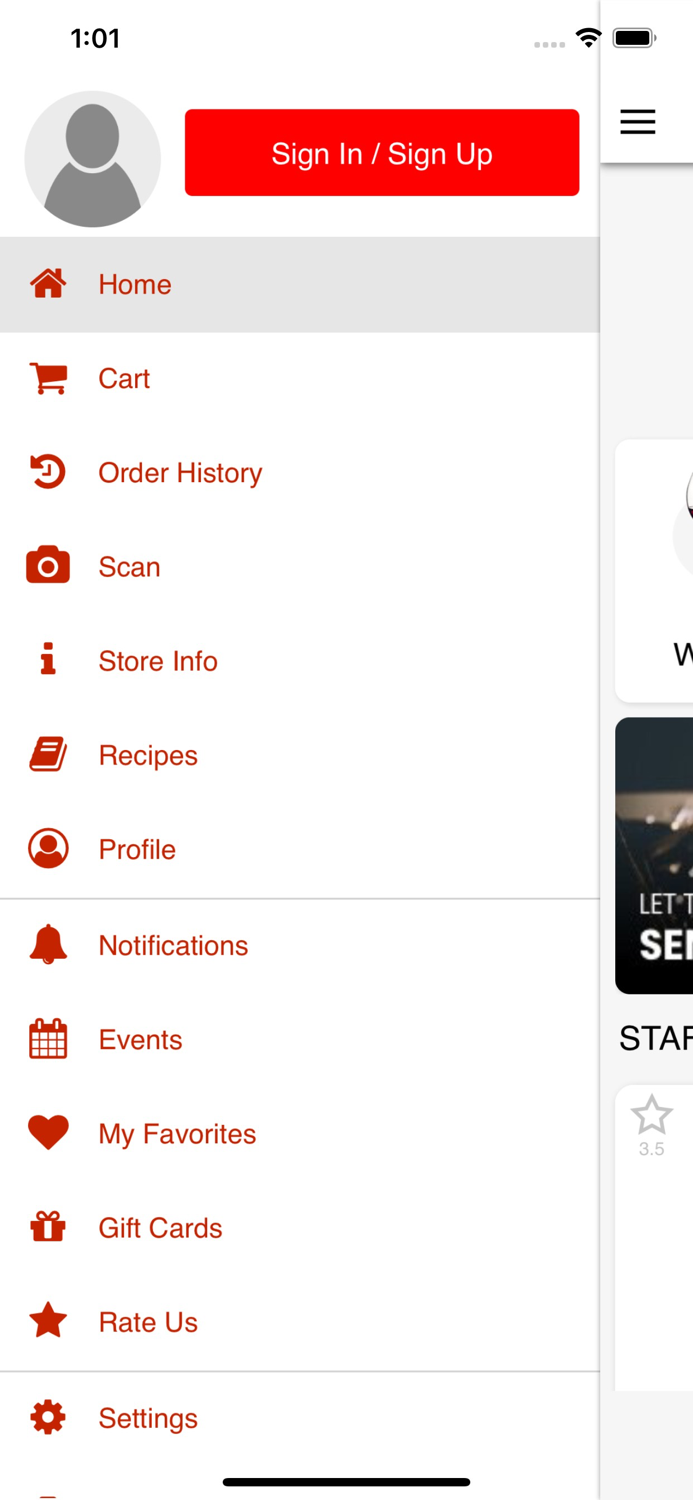Tap the My Favorites heart icon
Viewport: 693px width, 1500px height.
(x=48, y=1133)
